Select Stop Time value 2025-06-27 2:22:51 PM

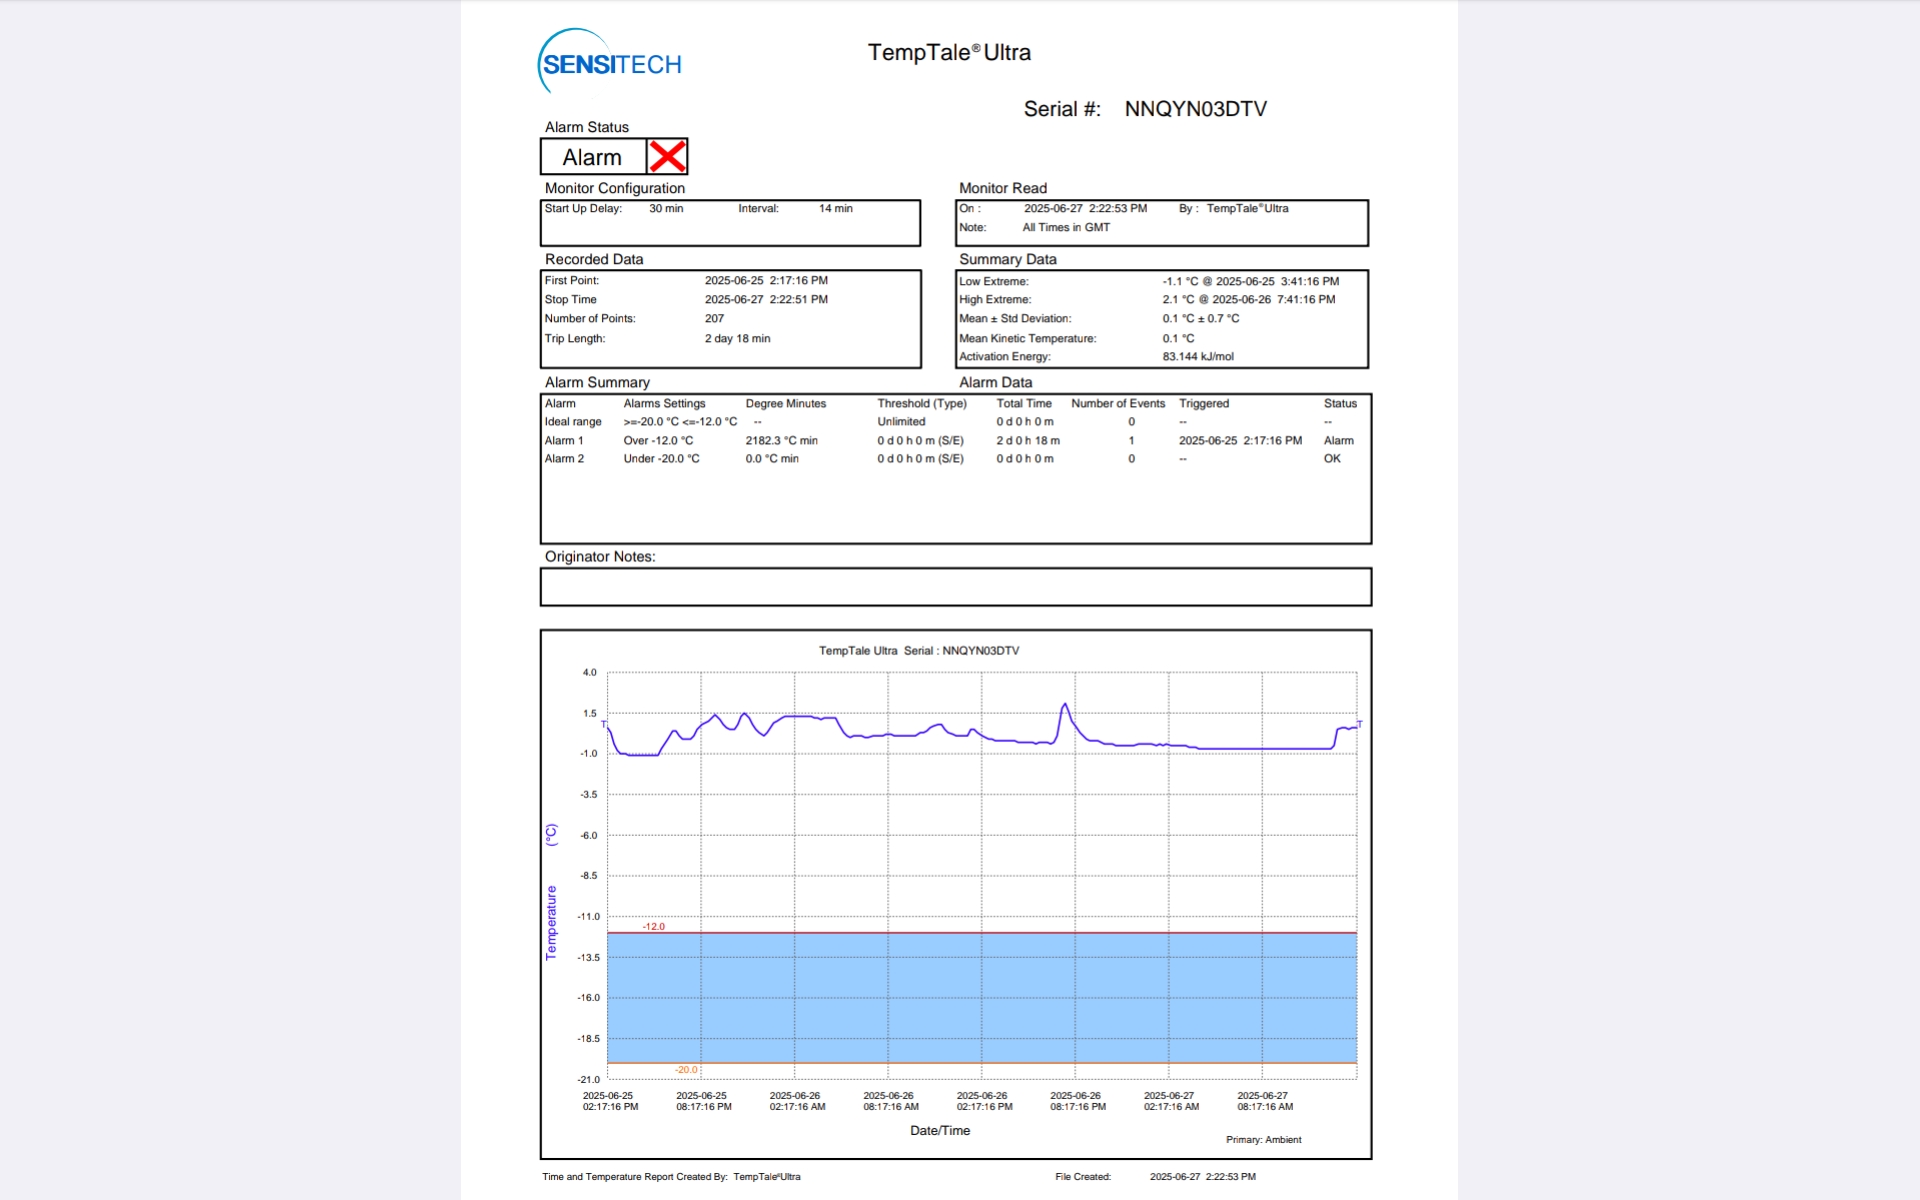tap(766, 299)
